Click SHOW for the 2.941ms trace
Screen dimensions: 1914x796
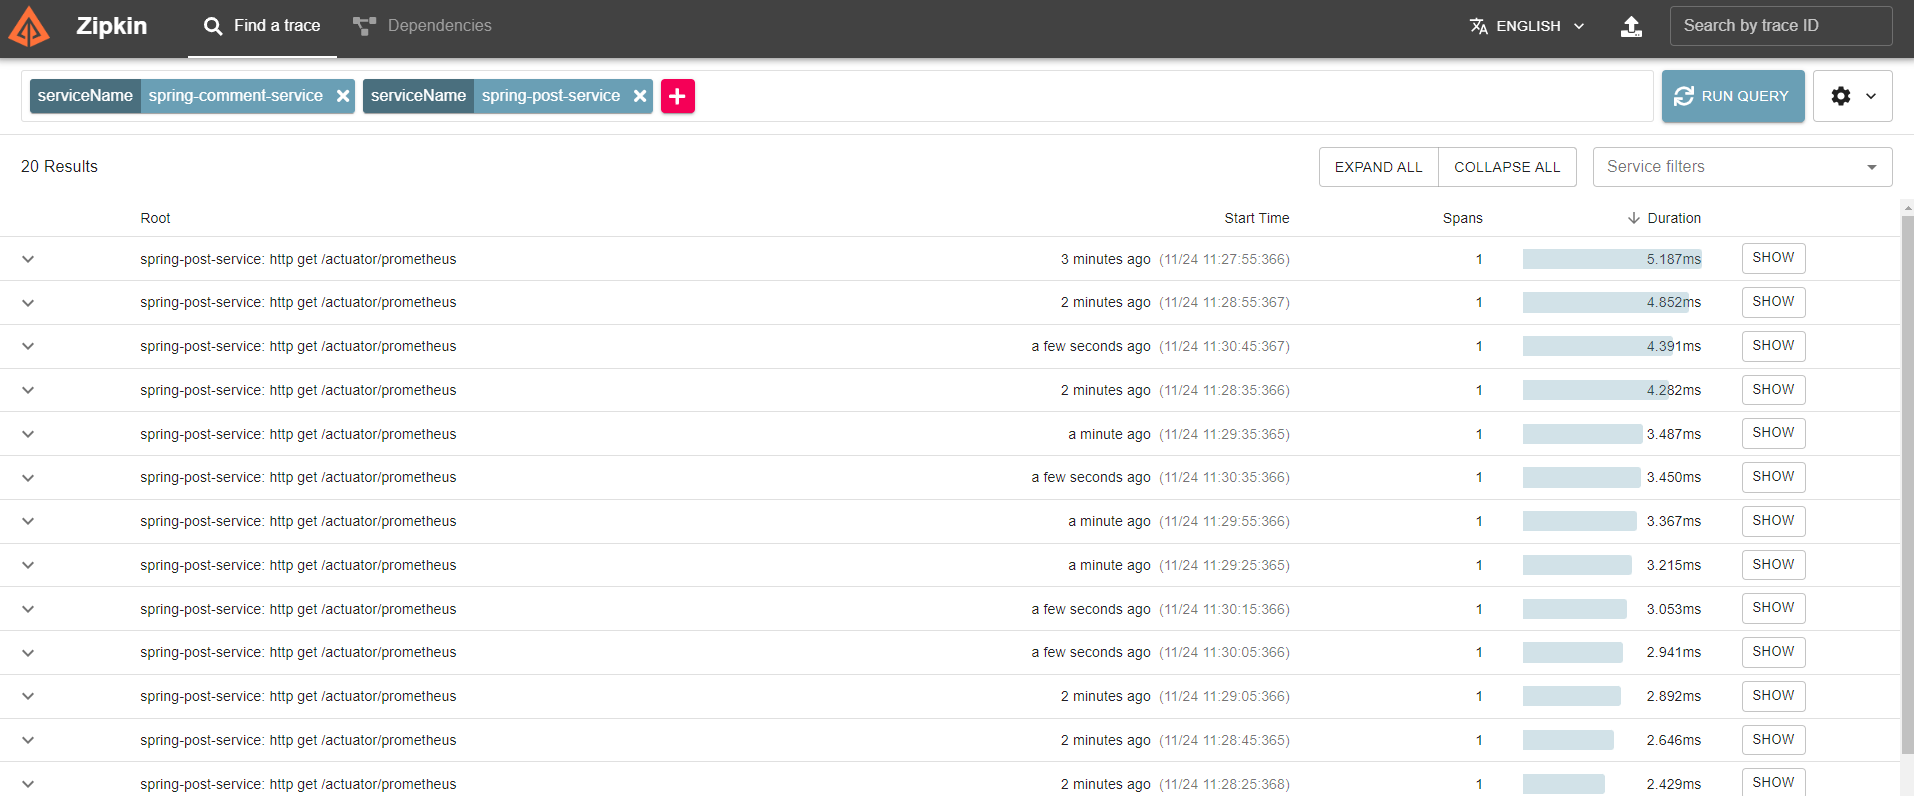pos(1773,652)
